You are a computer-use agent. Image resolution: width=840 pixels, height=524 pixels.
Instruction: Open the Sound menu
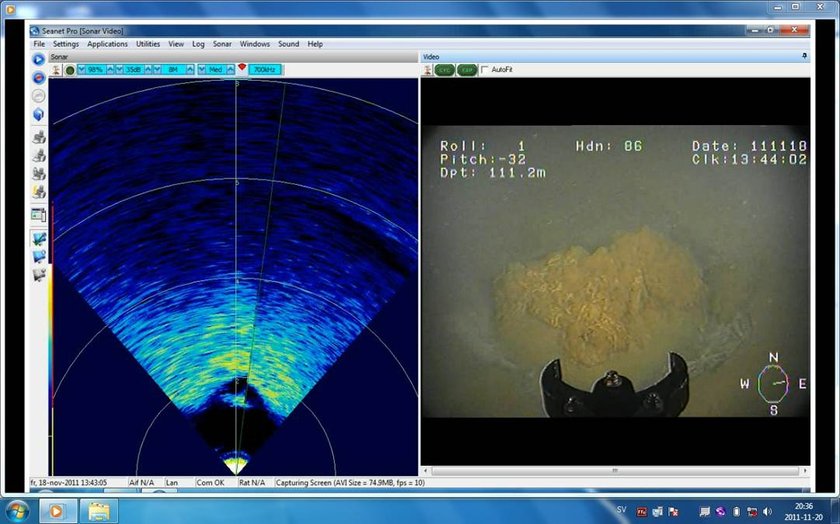[x=288, y=44]
